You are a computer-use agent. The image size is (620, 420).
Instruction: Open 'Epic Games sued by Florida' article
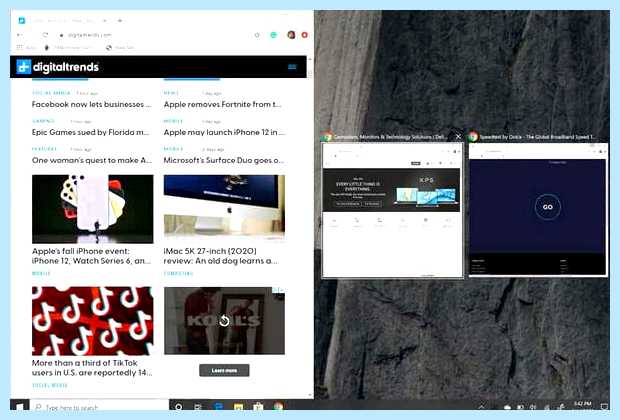[x=91, y=132]
